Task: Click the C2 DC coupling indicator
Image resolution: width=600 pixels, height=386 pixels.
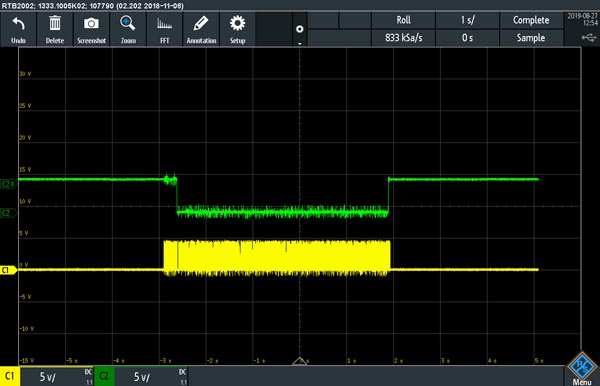Action: 183,372
